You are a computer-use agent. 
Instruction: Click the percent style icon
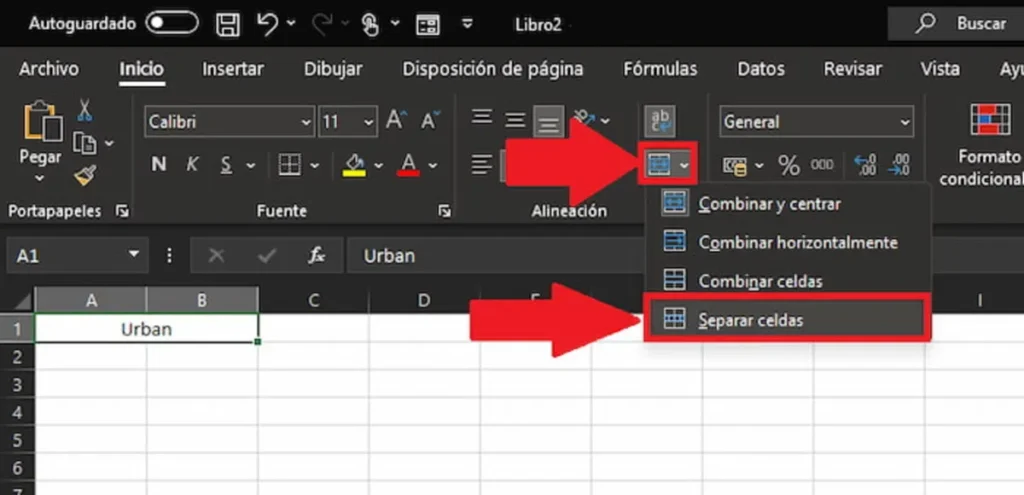[789, 166]
